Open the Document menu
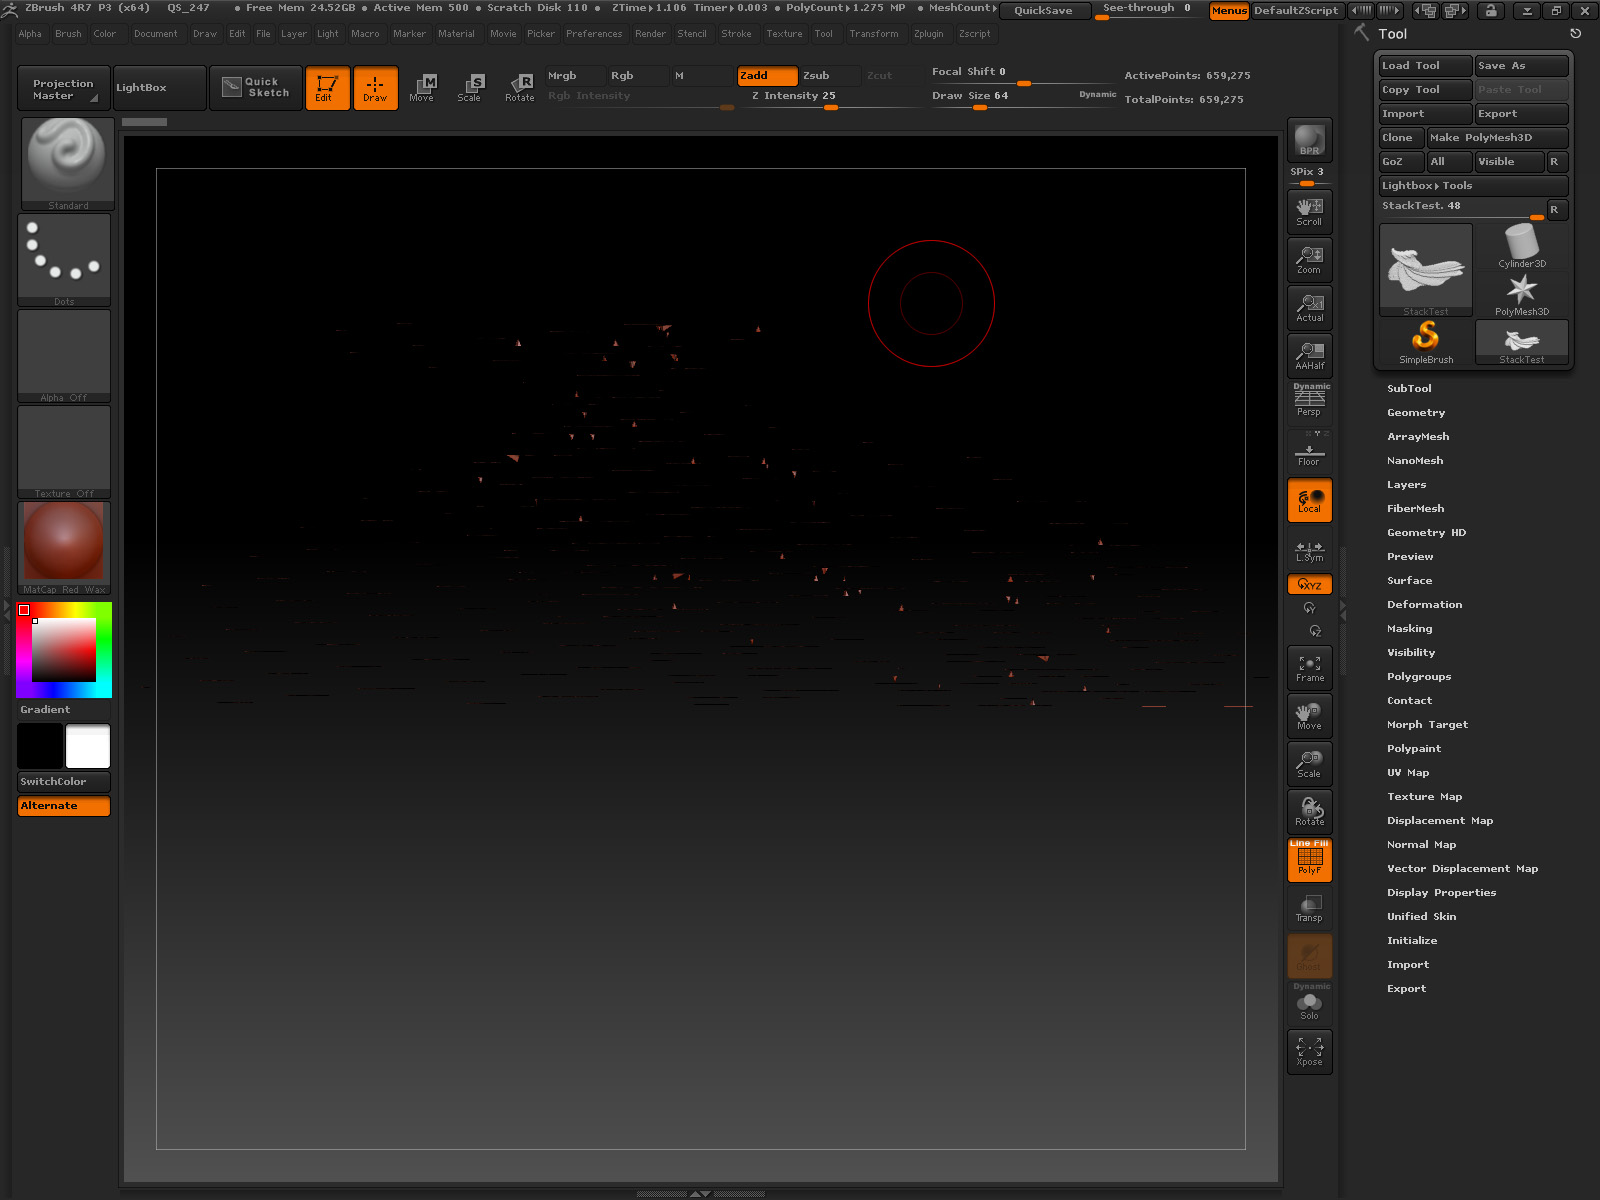This screenshot has height=1200, width=1600. [156, 34]
